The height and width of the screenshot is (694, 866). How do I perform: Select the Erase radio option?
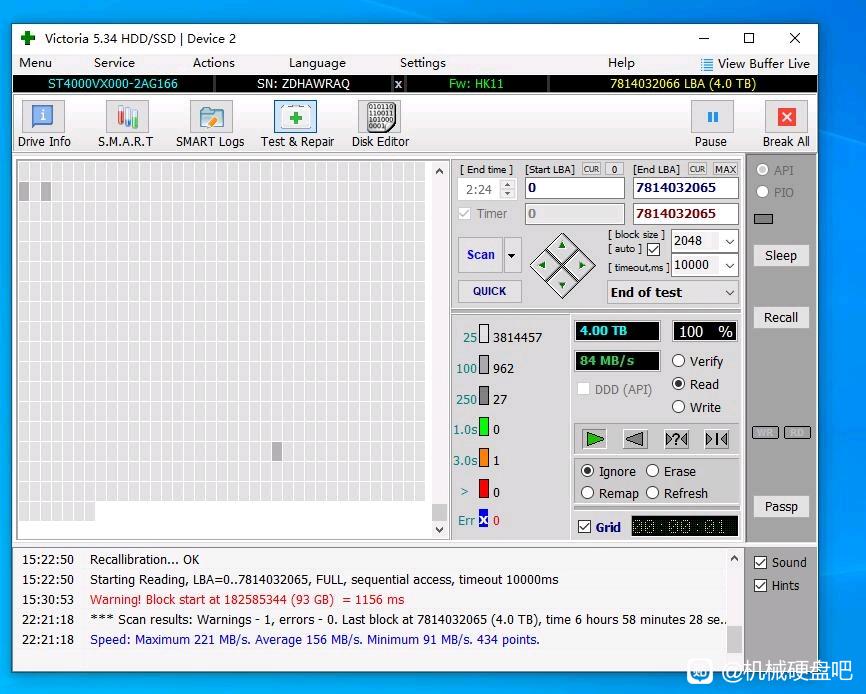pos(652,470)
